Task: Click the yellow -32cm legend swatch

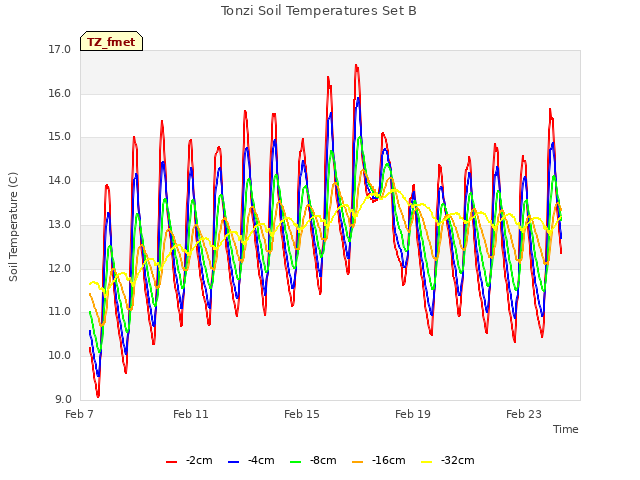Action: [427, 462]
